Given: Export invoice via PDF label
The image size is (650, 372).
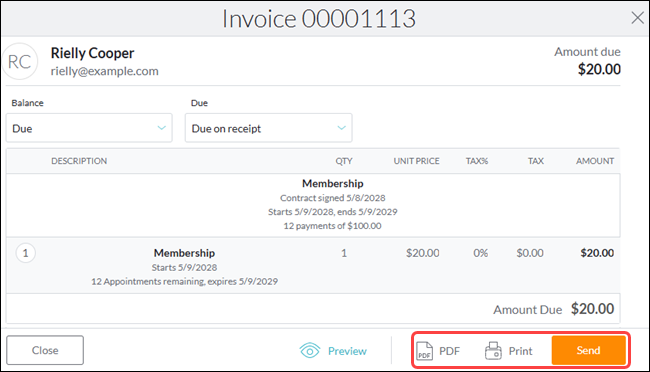Looking at the screenshot, I should (449, 351).
